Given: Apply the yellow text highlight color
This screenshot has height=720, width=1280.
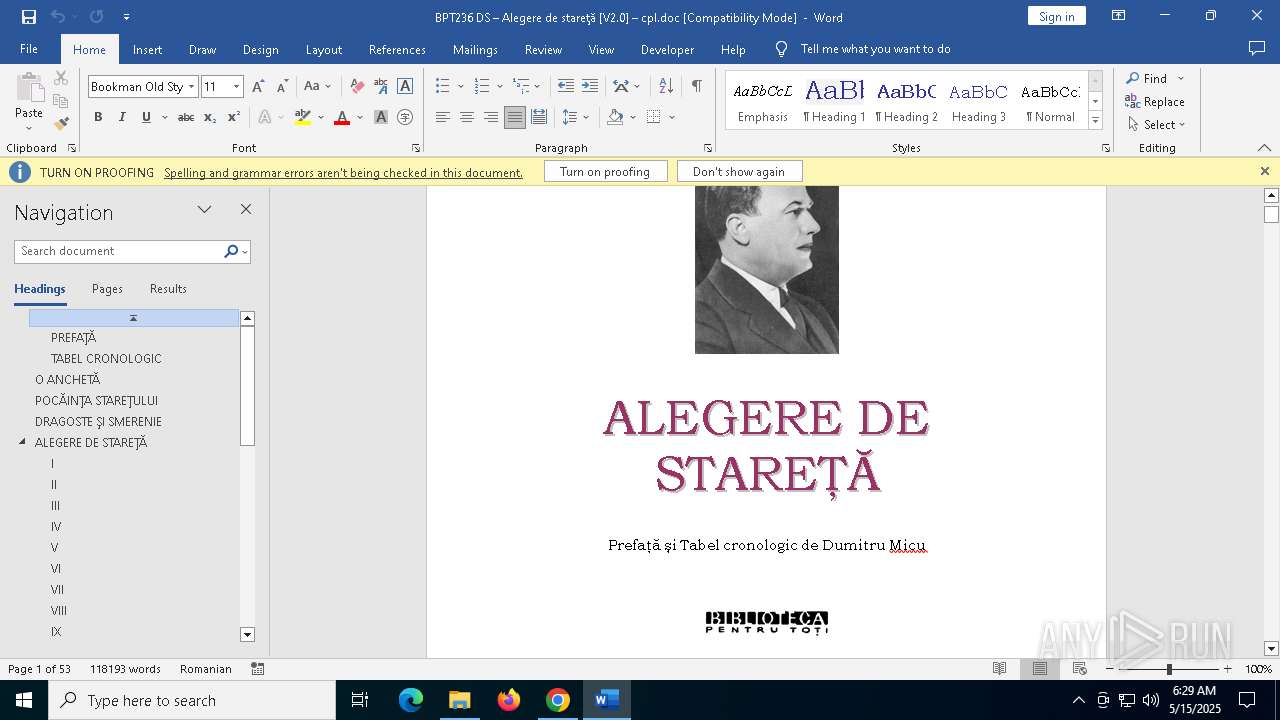Looking at the screenshot, I should click(x=303, y=117).
